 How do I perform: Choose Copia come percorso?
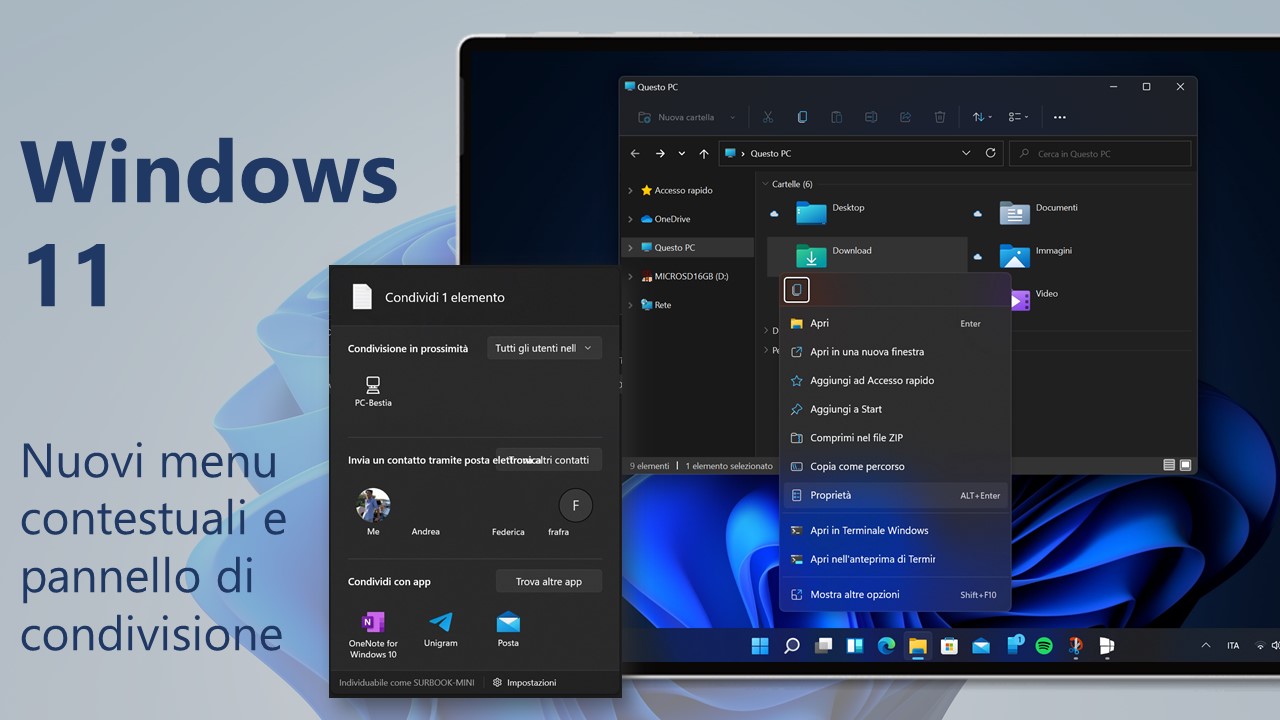895,466
